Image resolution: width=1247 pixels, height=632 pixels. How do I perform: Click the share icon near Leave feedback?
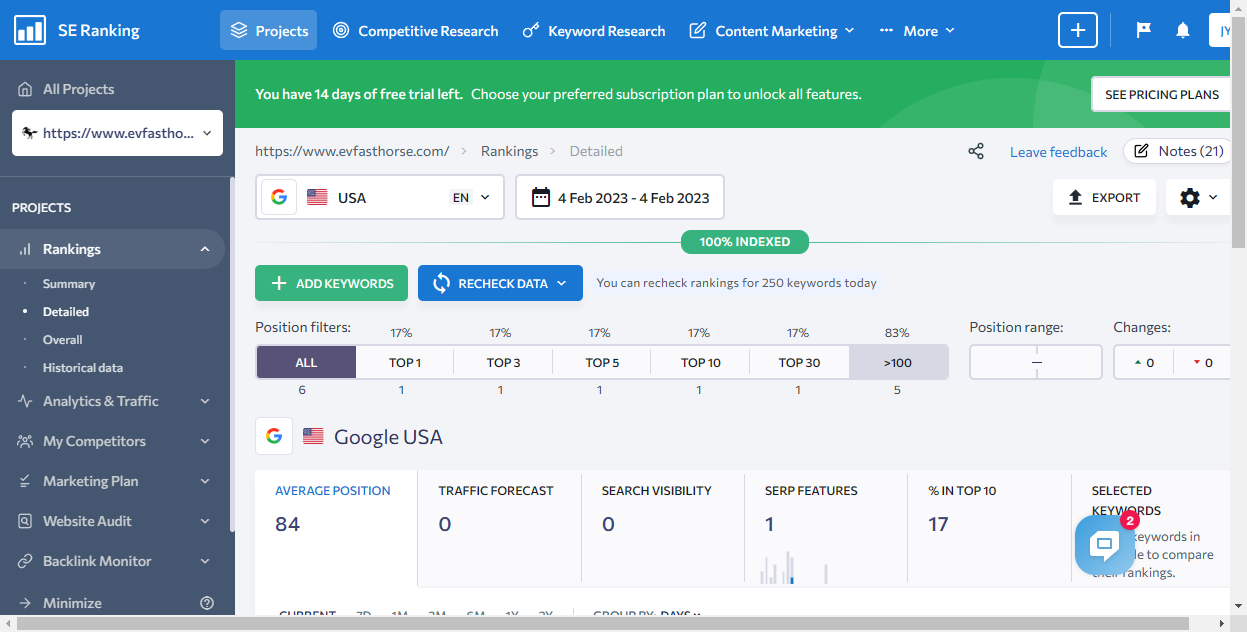click(x=976, y=151)
